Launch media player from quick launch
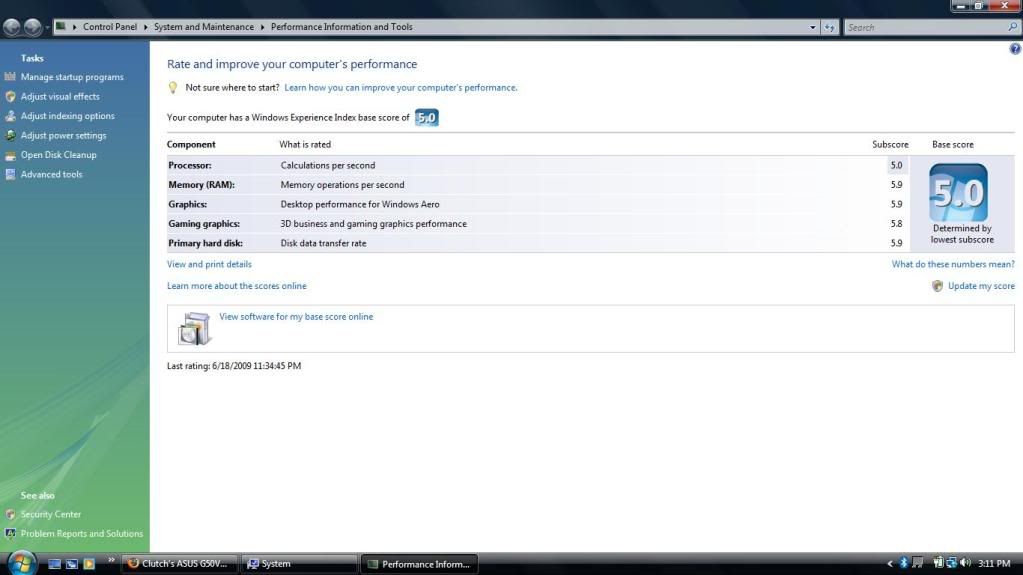The width and height of the screenshot is (1023, 575). coord(89,563)
